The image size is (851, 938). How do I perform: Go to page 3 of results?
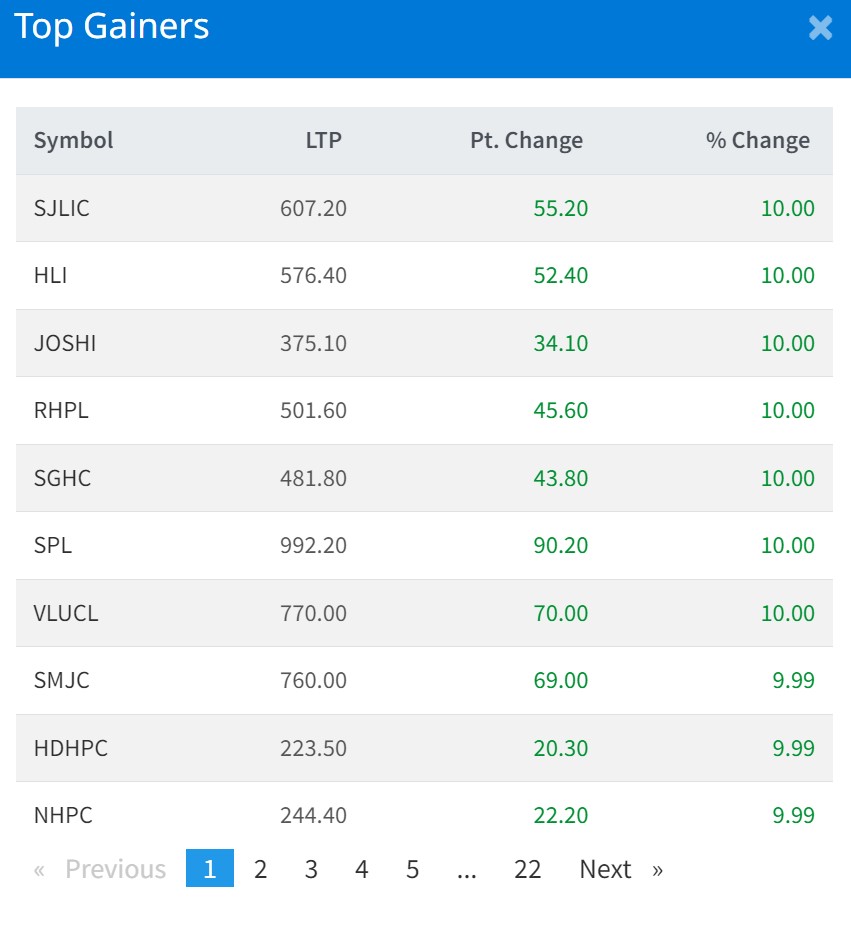click(311, 869)
